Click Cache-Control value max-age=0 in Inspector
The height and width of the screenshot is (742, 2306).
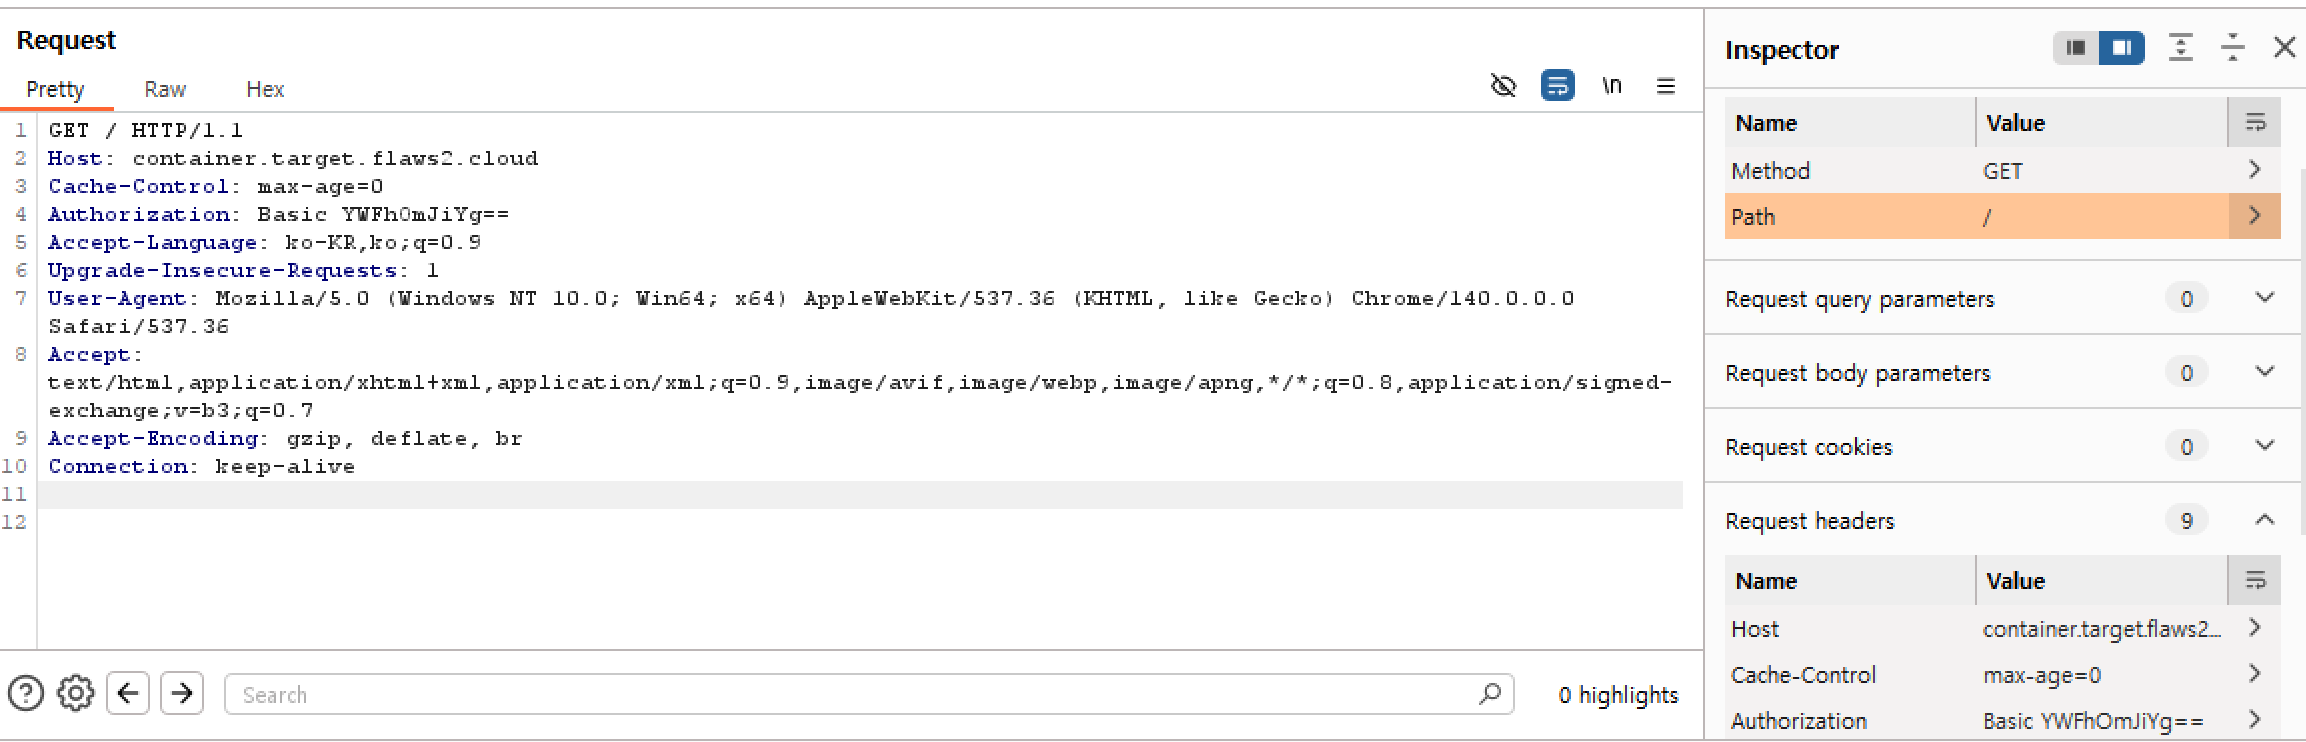tap(2042, 676)
